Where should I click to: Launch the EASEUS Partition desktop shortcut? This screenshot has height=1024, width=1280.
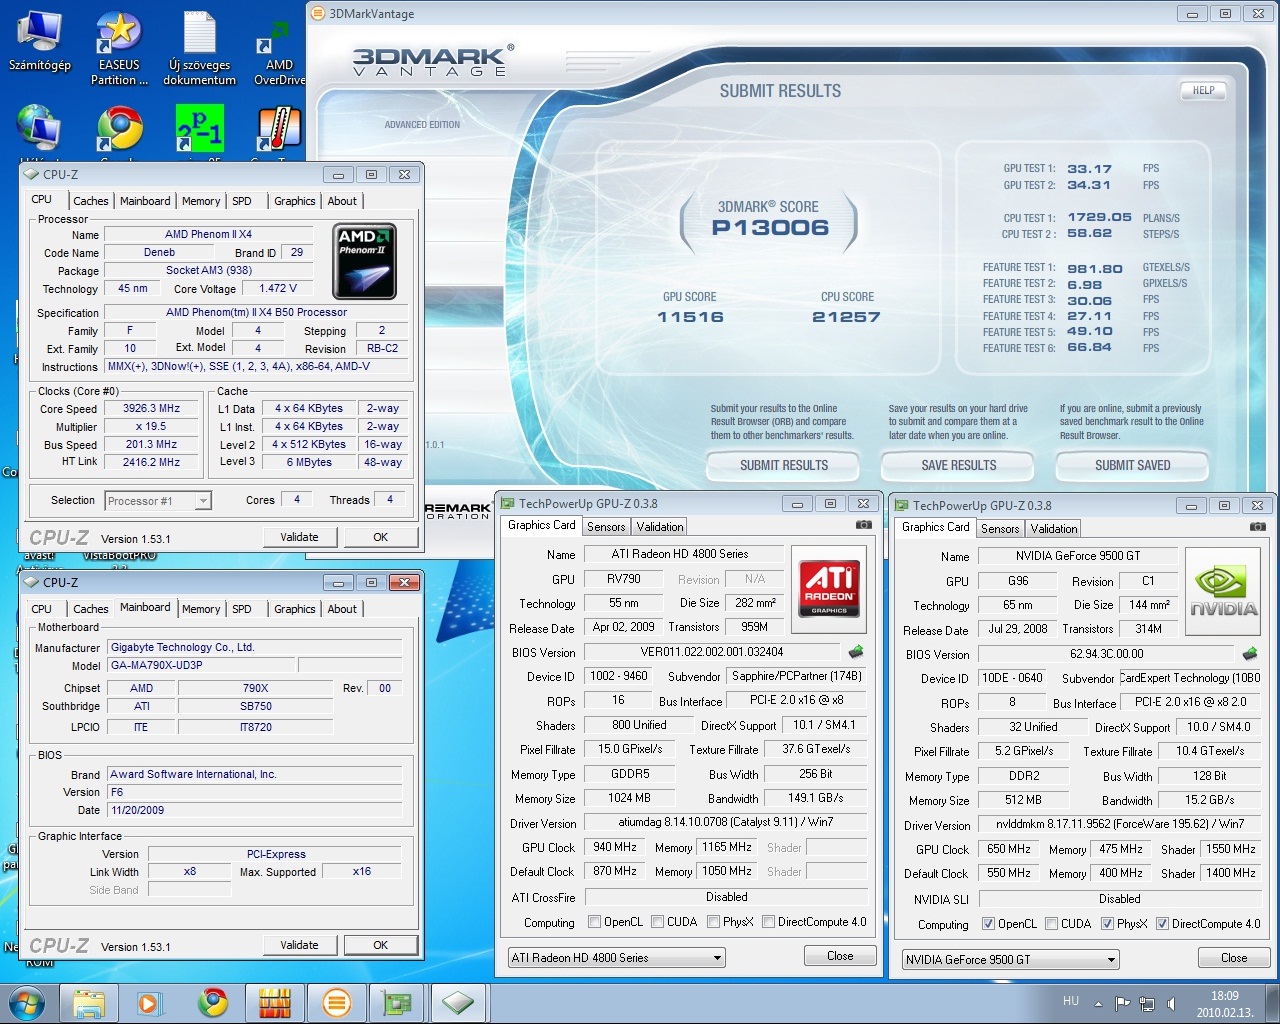pyautogui.click(x=119, y=48)
